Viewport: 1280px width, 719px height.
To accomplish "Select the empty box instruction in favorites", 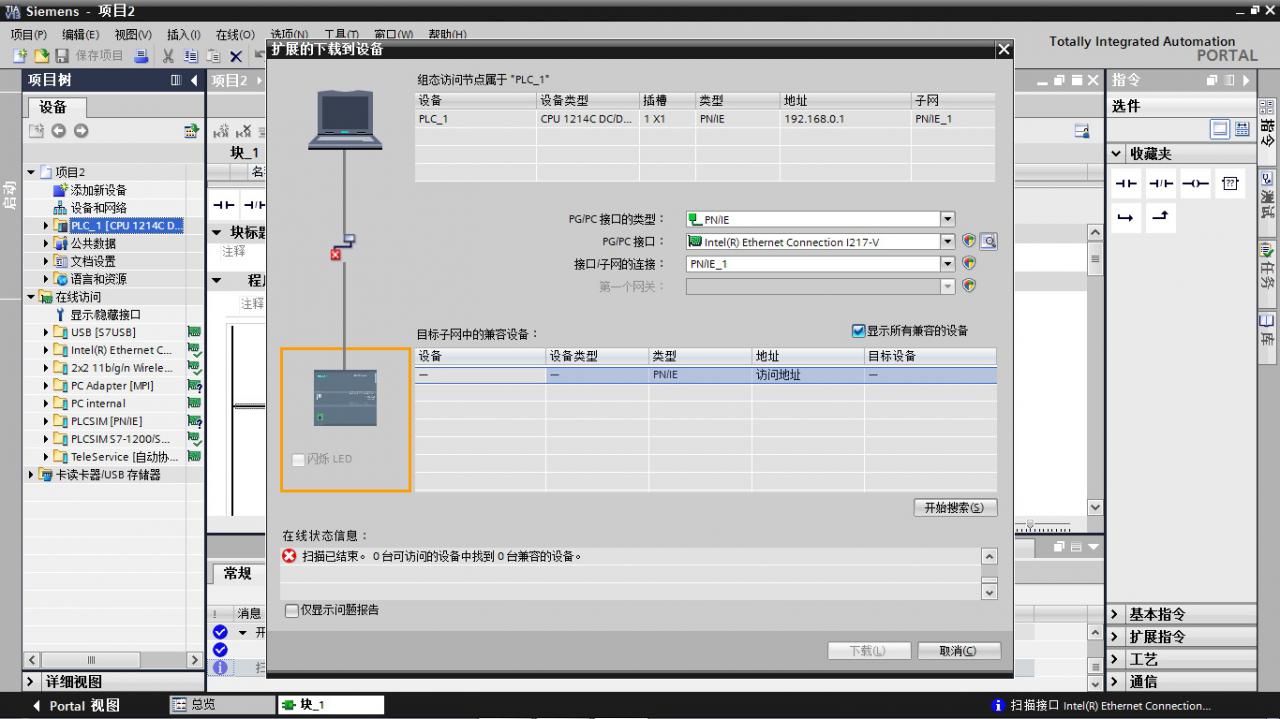I will coord(1230,184).
